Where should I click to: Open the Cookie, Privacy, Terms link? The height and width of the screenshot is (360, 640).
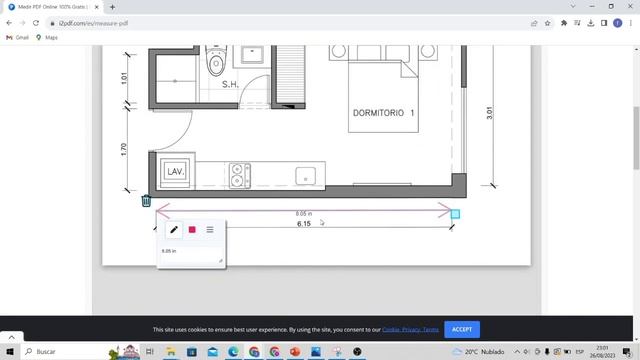410,329
